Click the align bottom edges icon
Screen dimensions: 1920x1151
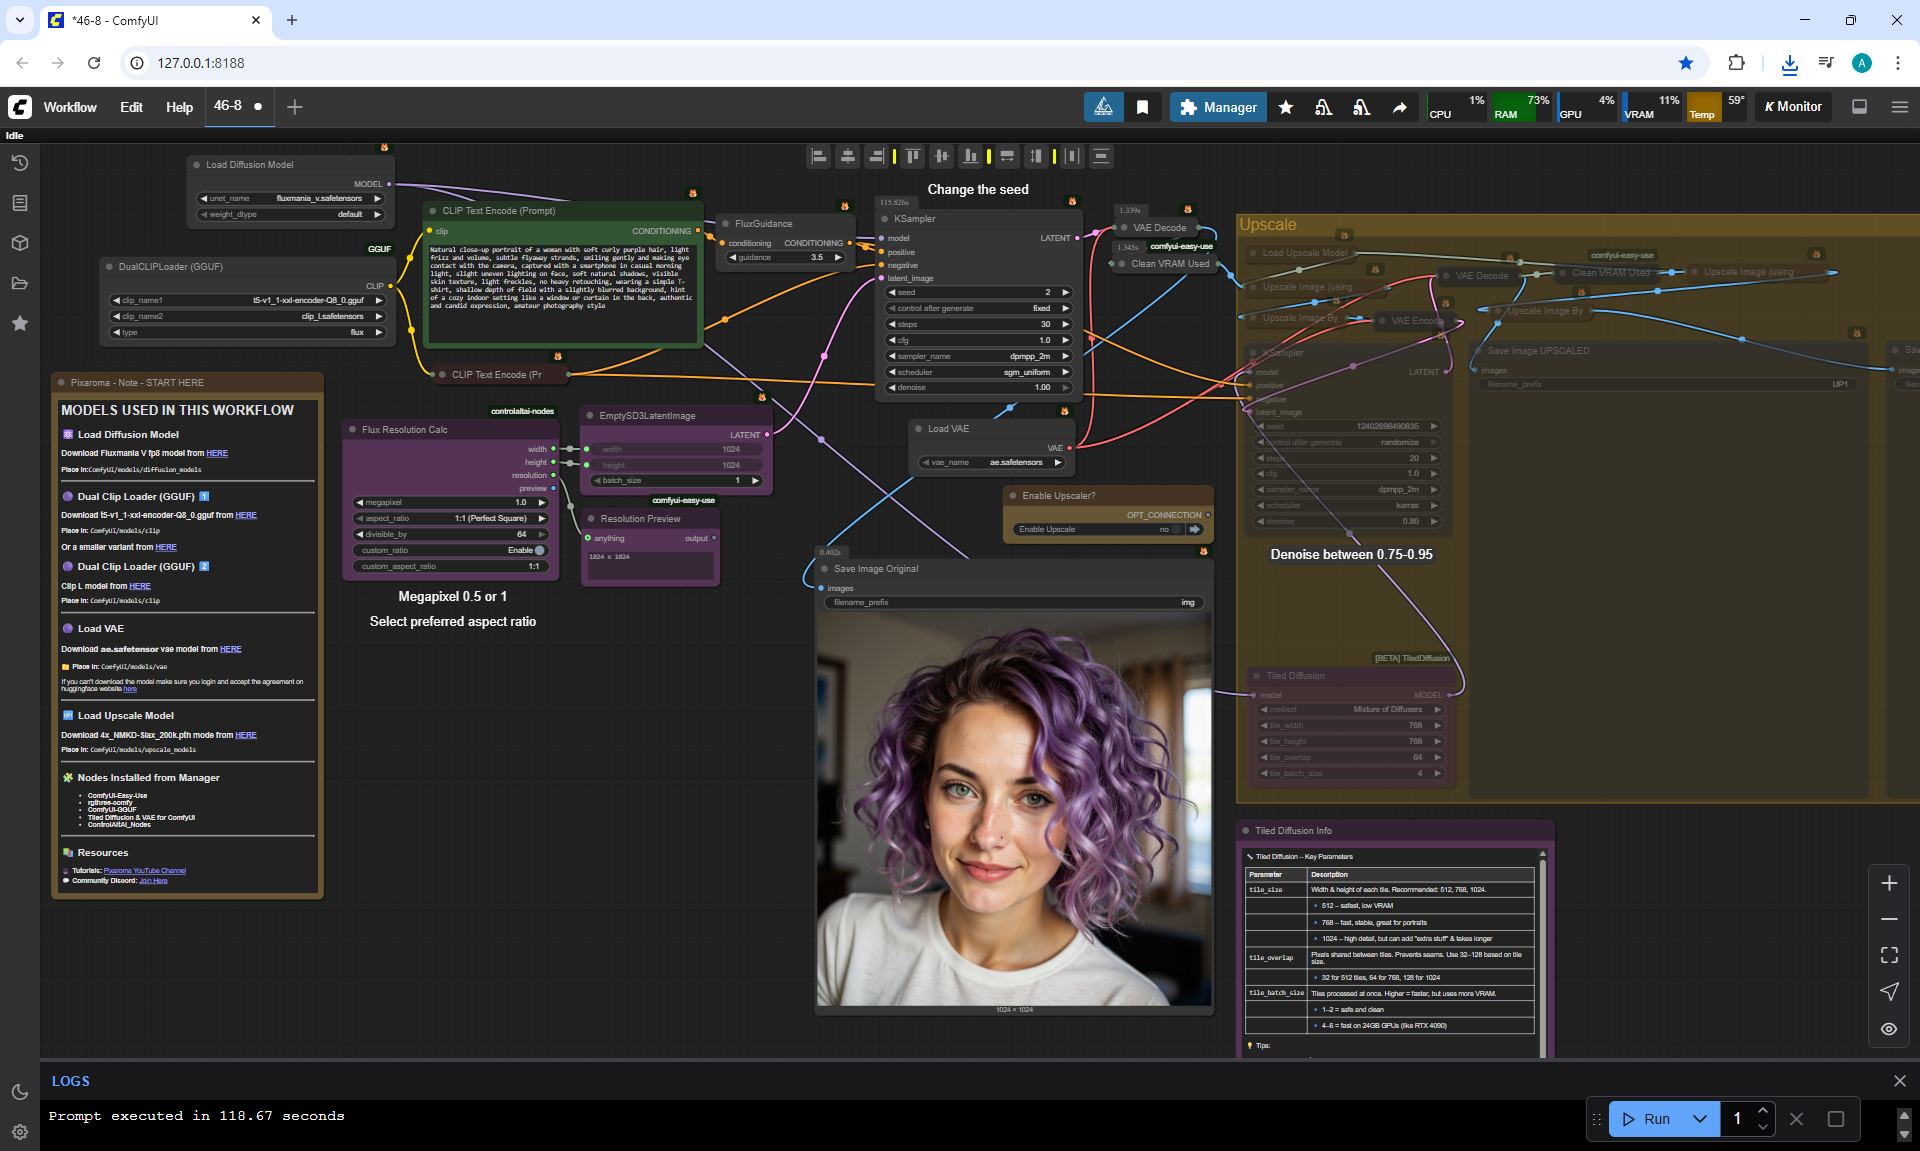click(971, 156)
